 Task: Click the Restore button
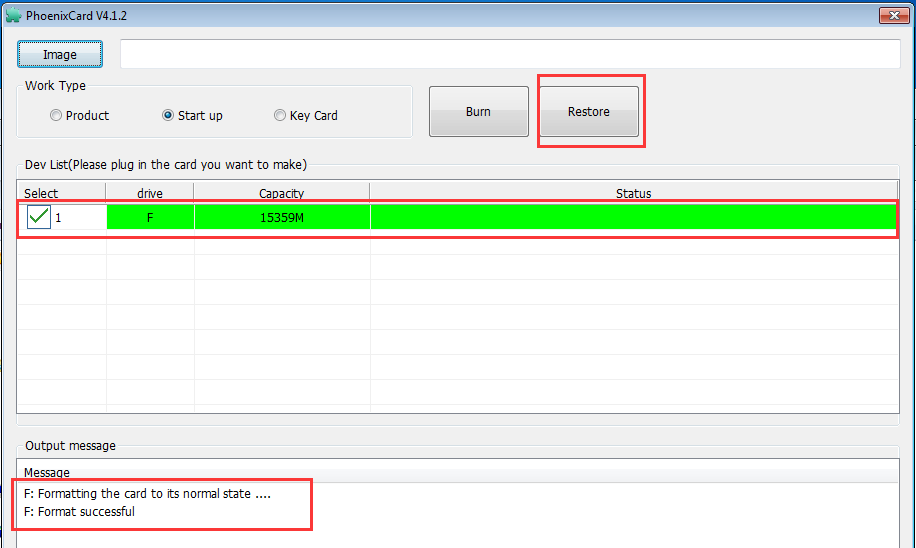589,112
